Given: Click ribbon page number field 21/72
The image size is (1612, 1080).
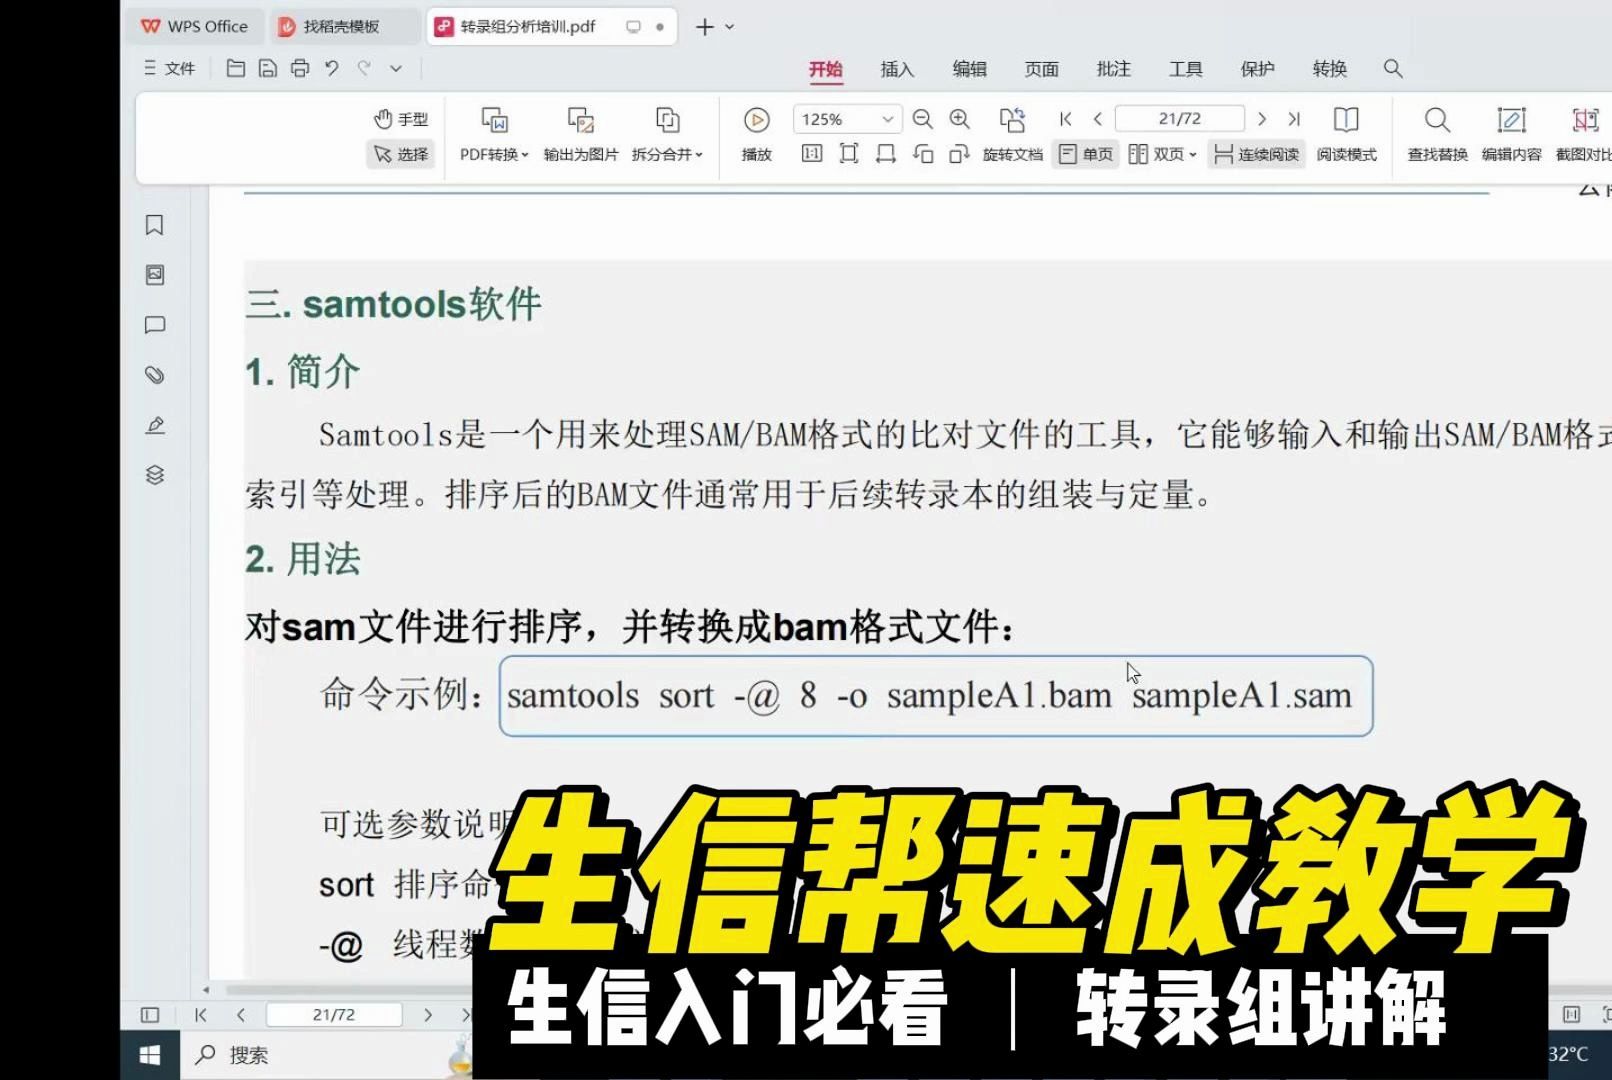Looking at the screenshot, I should tap(1180, 119).
